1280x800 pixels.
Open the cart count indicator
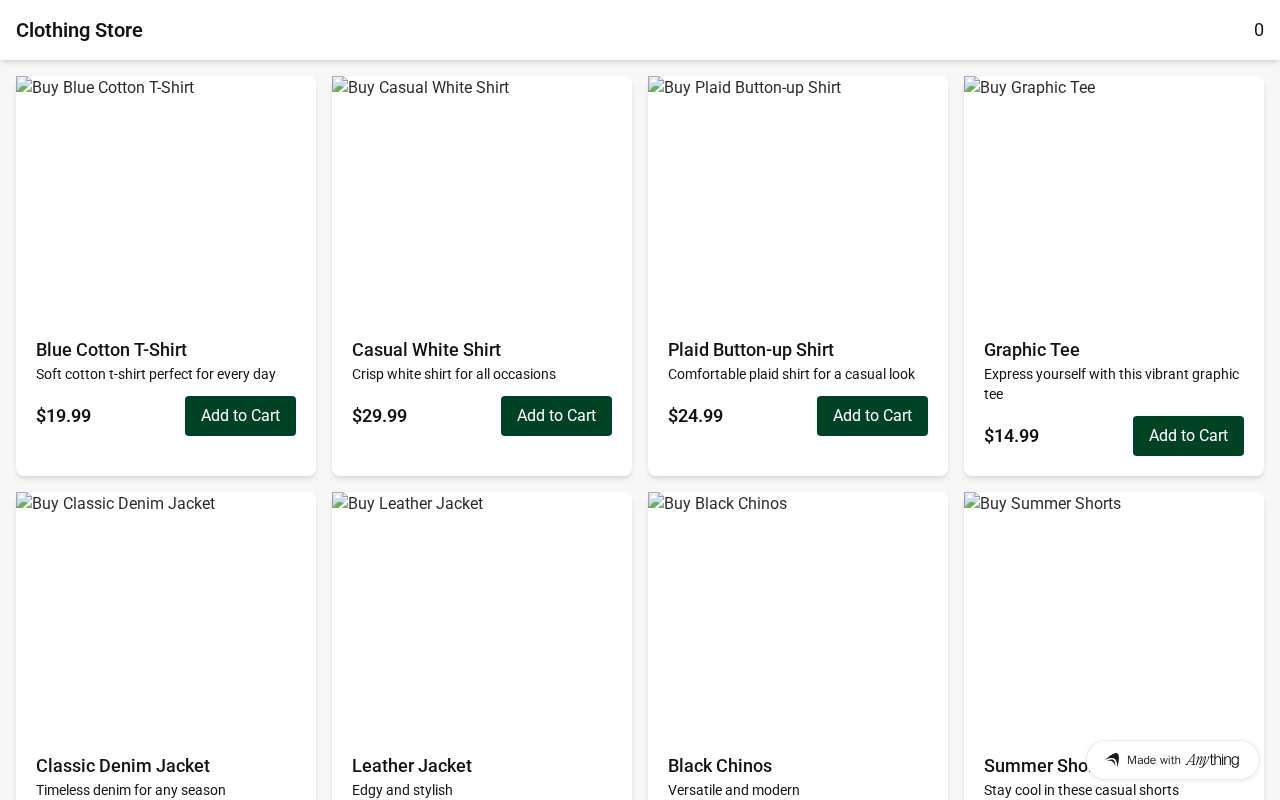tap(1258, 30)
